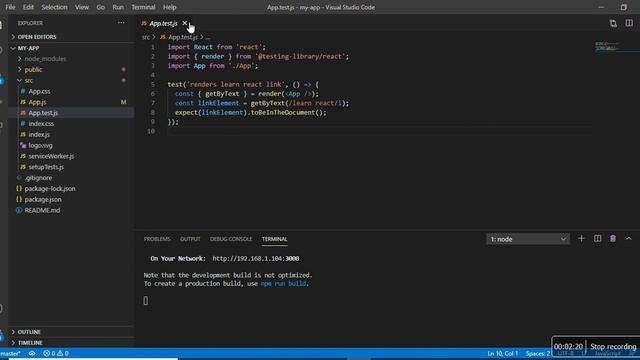This screenshot has width=640, height=360.
Task: Split the terminal pane
Action: coord(597,238)
